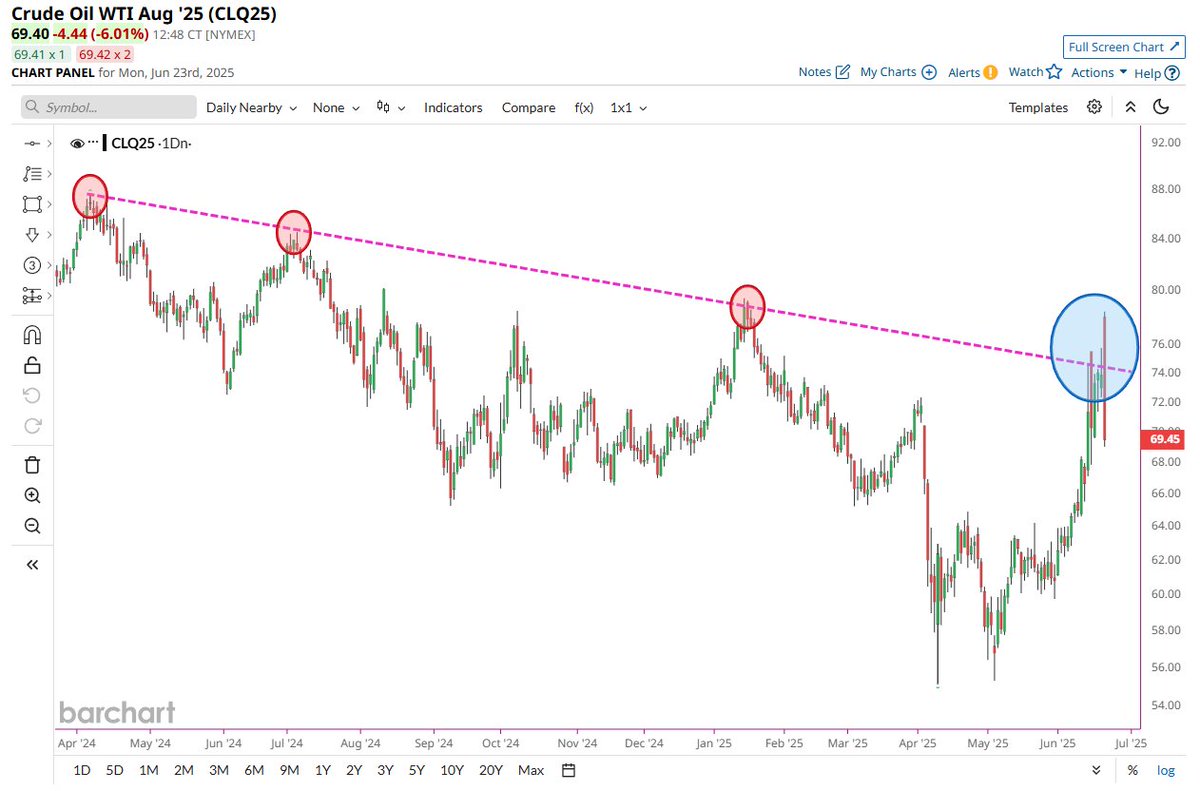Click the trash icon to delete drawings
This screenshot has height=791, width=1200.
coord(31,464)
